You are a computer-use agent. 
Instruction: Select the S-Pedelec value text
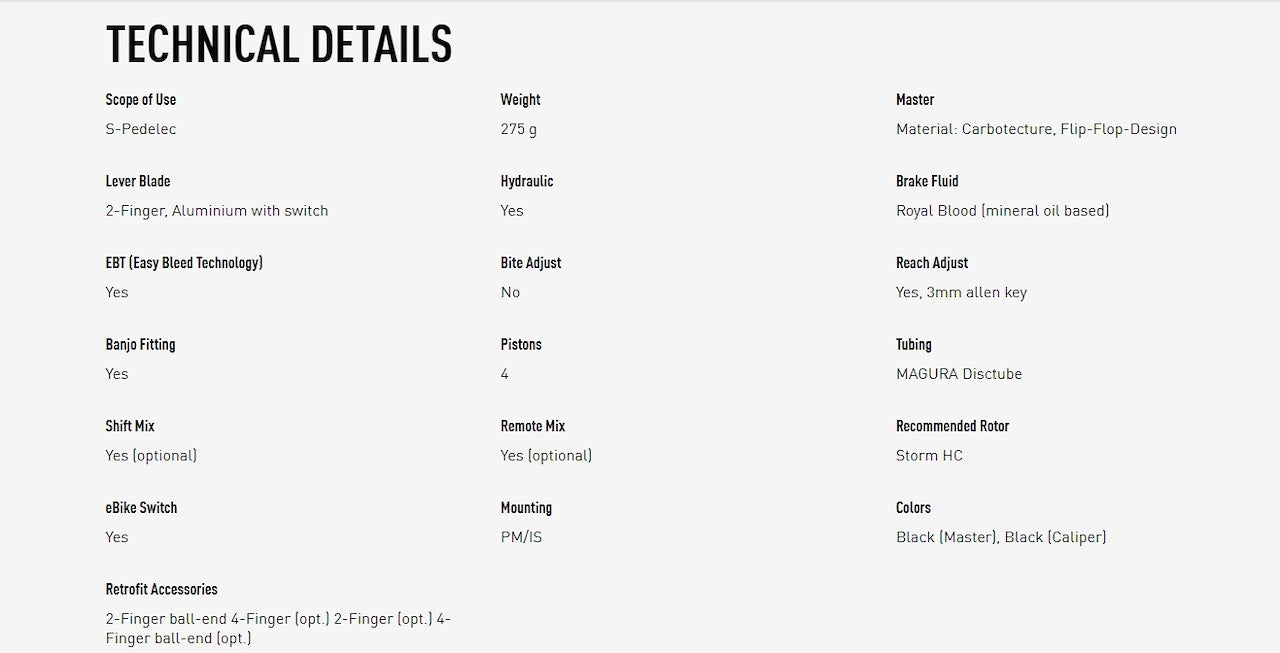[x=141, y=129]
